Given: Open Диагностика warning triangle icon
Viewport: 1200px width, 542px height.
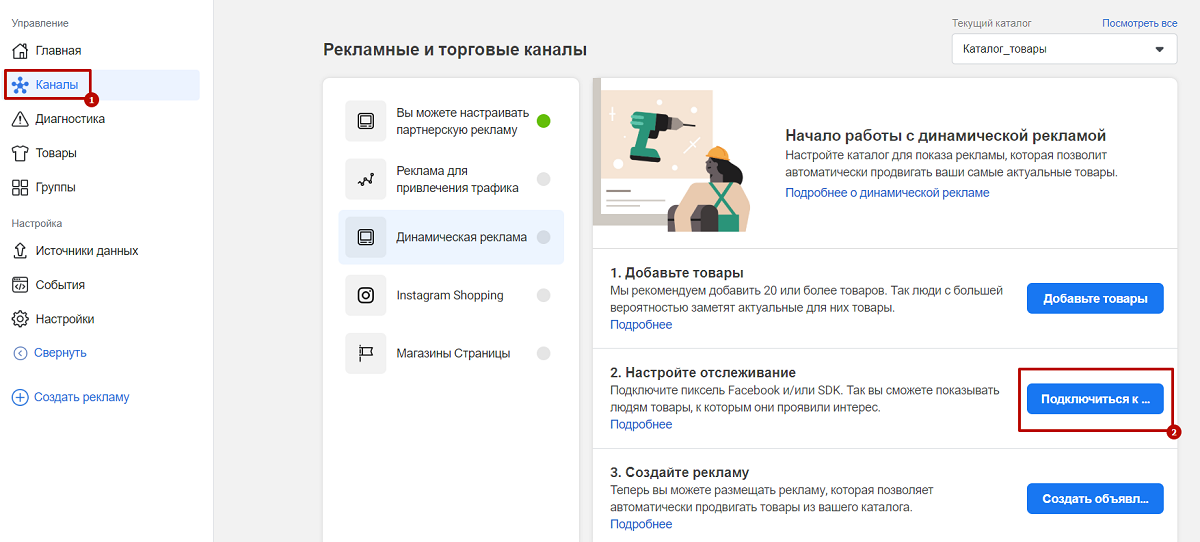Looking at the screenshot, I should pyautogui.click(x=20, y=119).
